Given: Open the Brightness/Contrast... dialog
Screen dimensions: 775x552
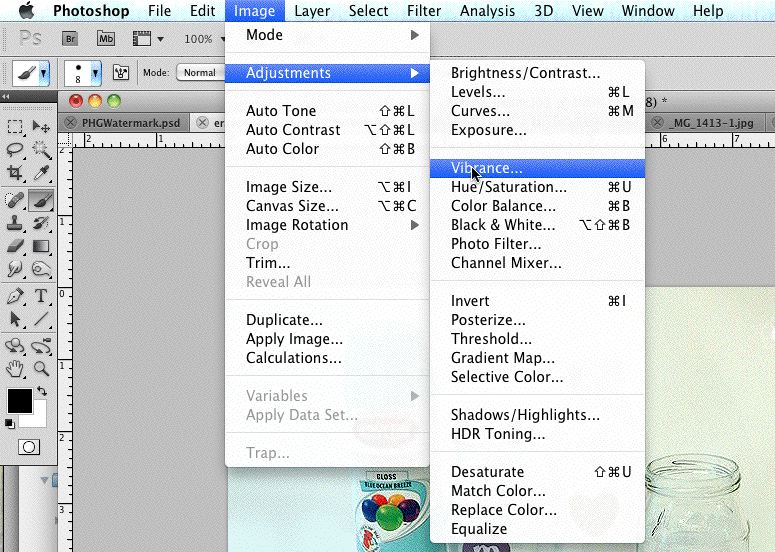Looking at the screenshot, I should click(x=537, y=73).
